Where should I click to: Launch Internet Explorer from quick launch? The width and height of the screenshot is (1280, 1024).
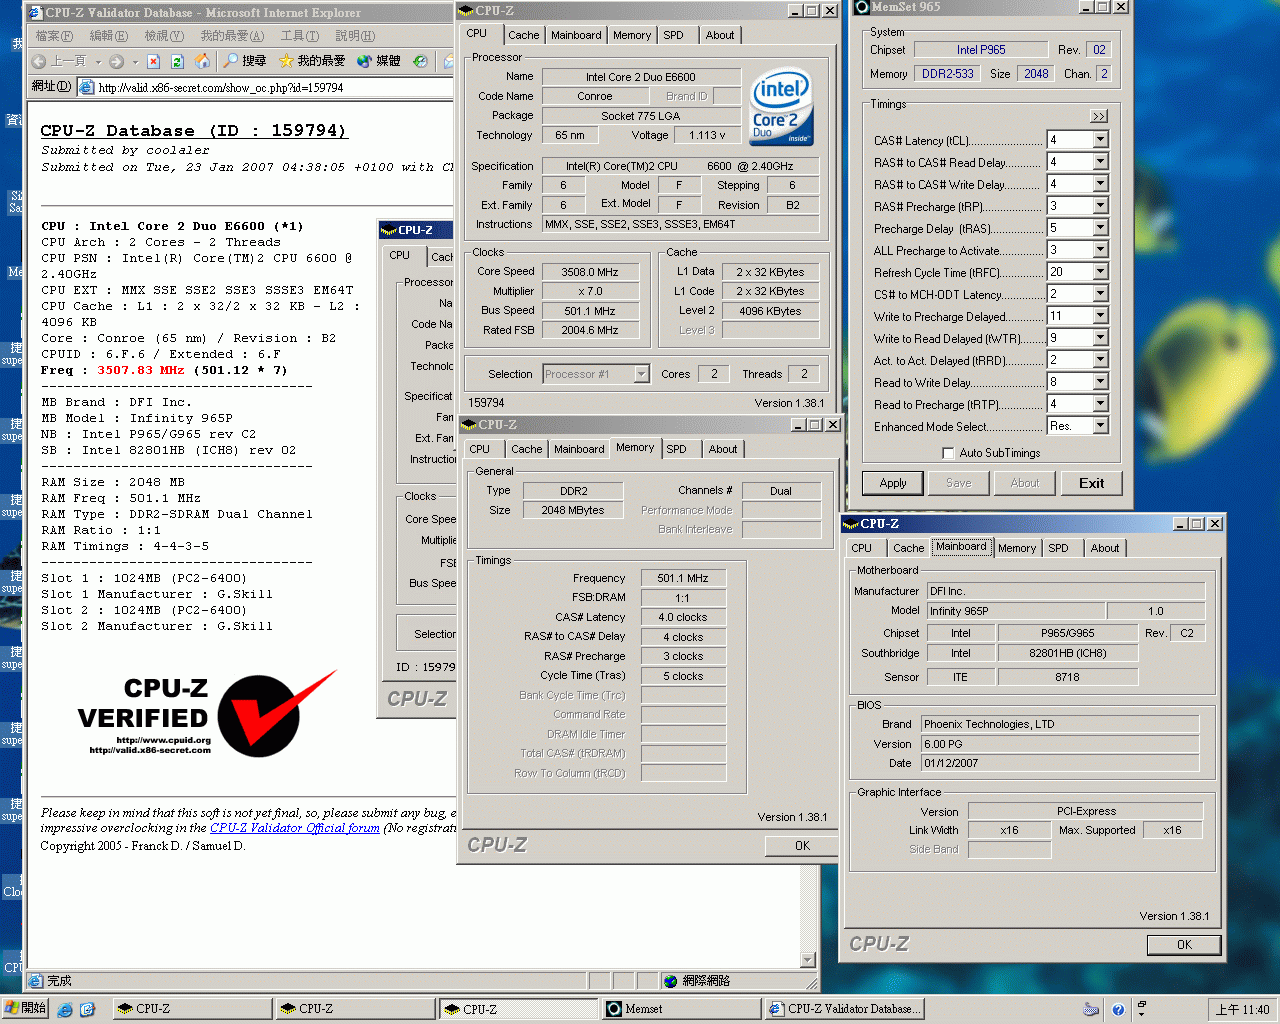(65, 1009)
